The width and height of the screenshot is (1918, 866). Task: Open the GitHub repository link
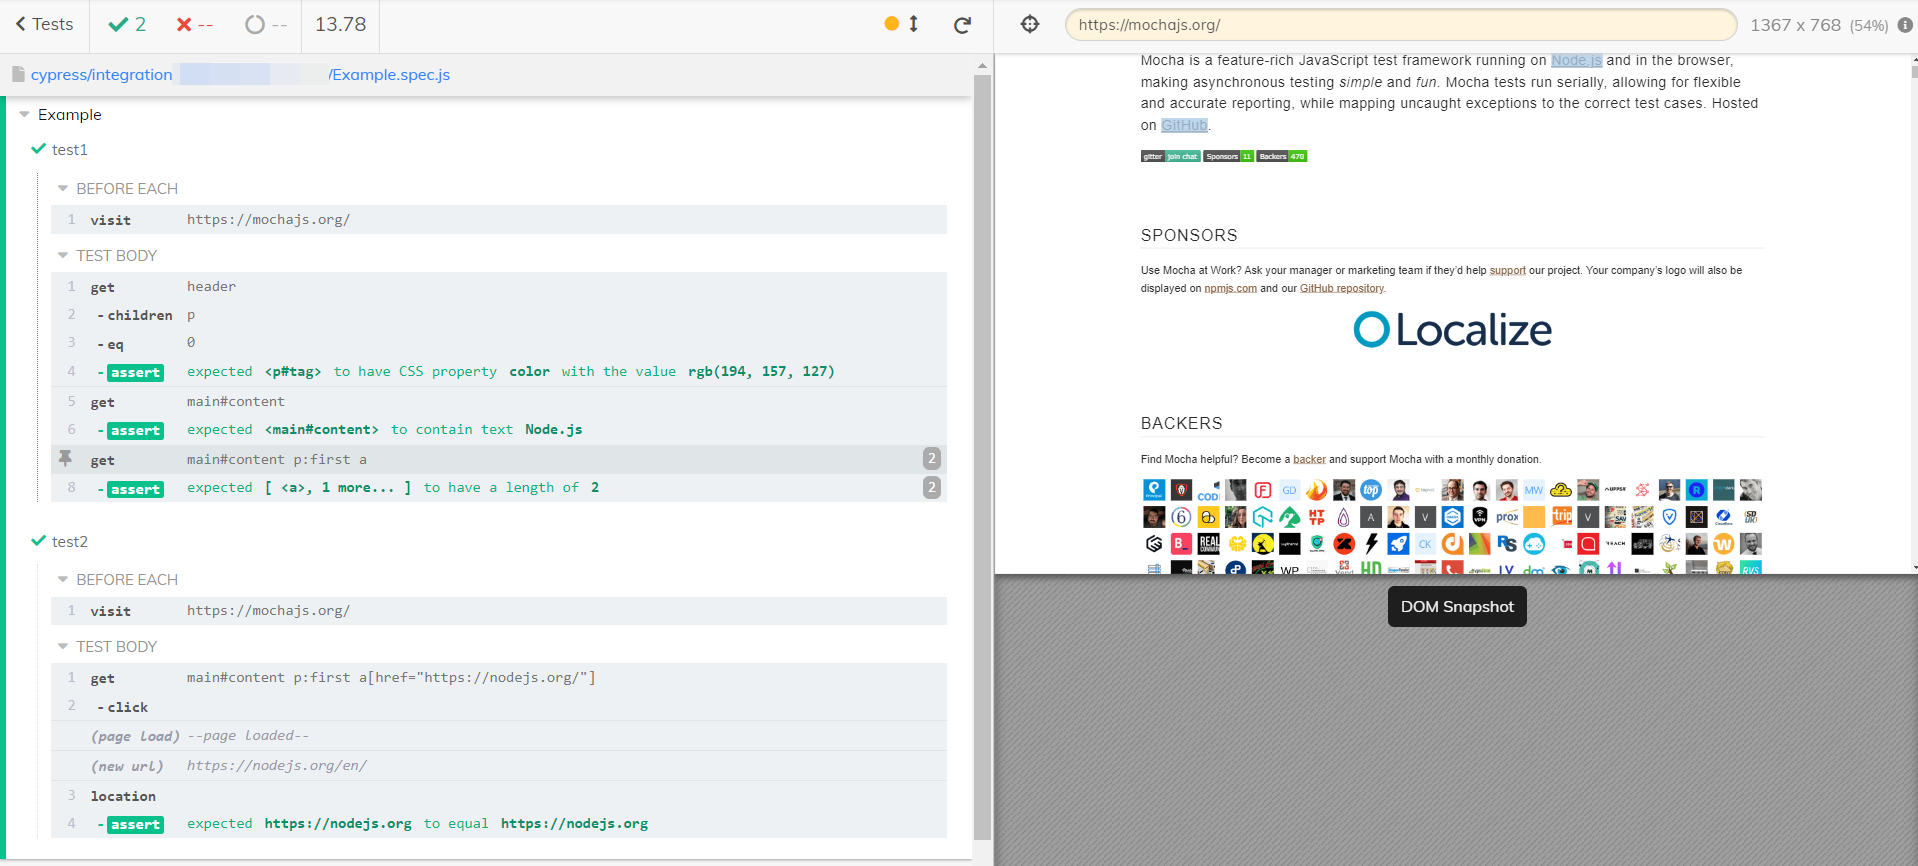pos(1341,289)
